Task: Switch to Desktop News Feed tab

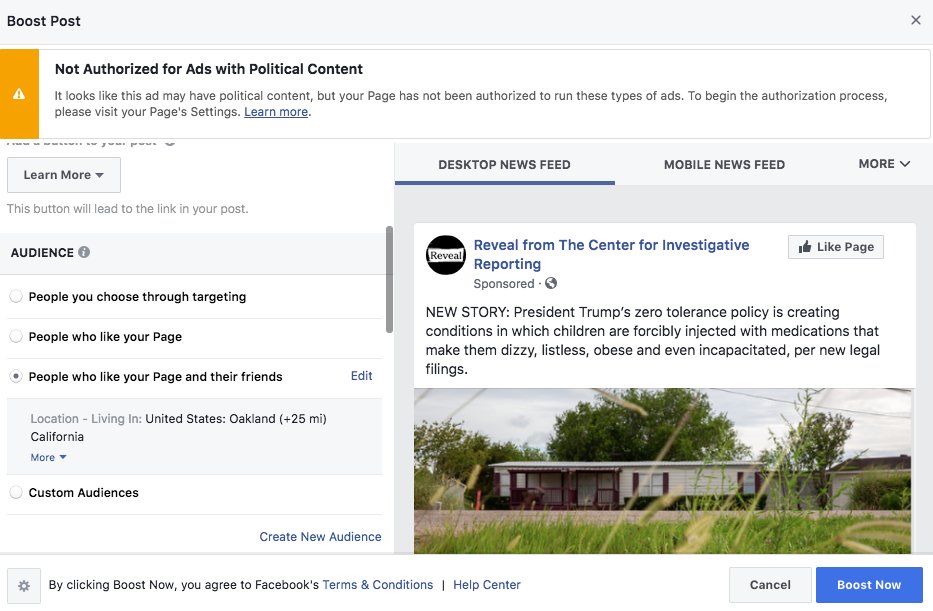Action: (504, 165)
